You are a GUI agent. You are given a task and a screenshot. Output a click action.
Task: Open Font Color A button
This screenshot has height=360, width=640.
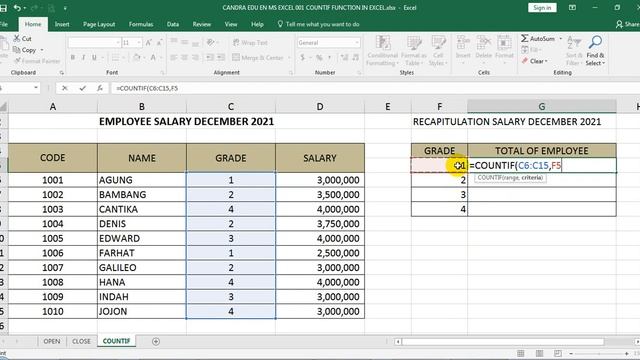[x=153, y=58]
